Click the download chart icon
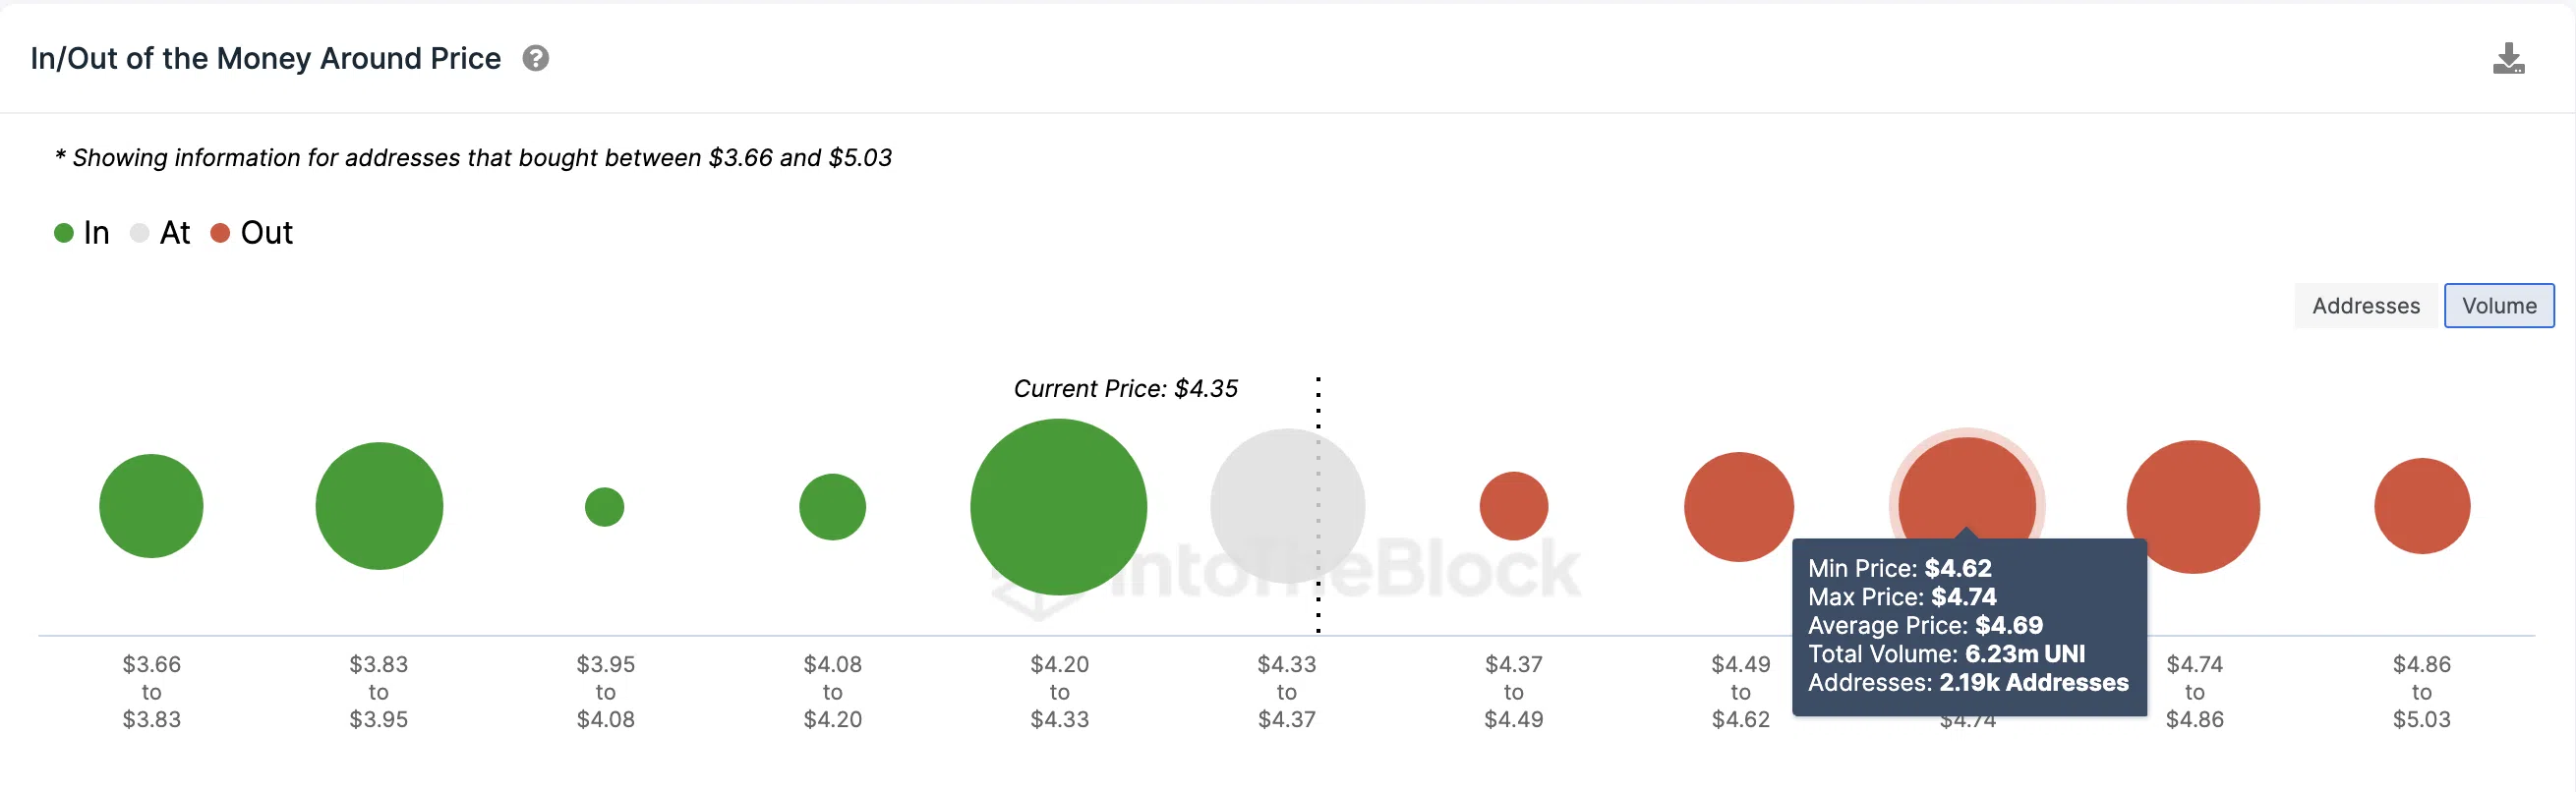 click(x=2508, y=59)
